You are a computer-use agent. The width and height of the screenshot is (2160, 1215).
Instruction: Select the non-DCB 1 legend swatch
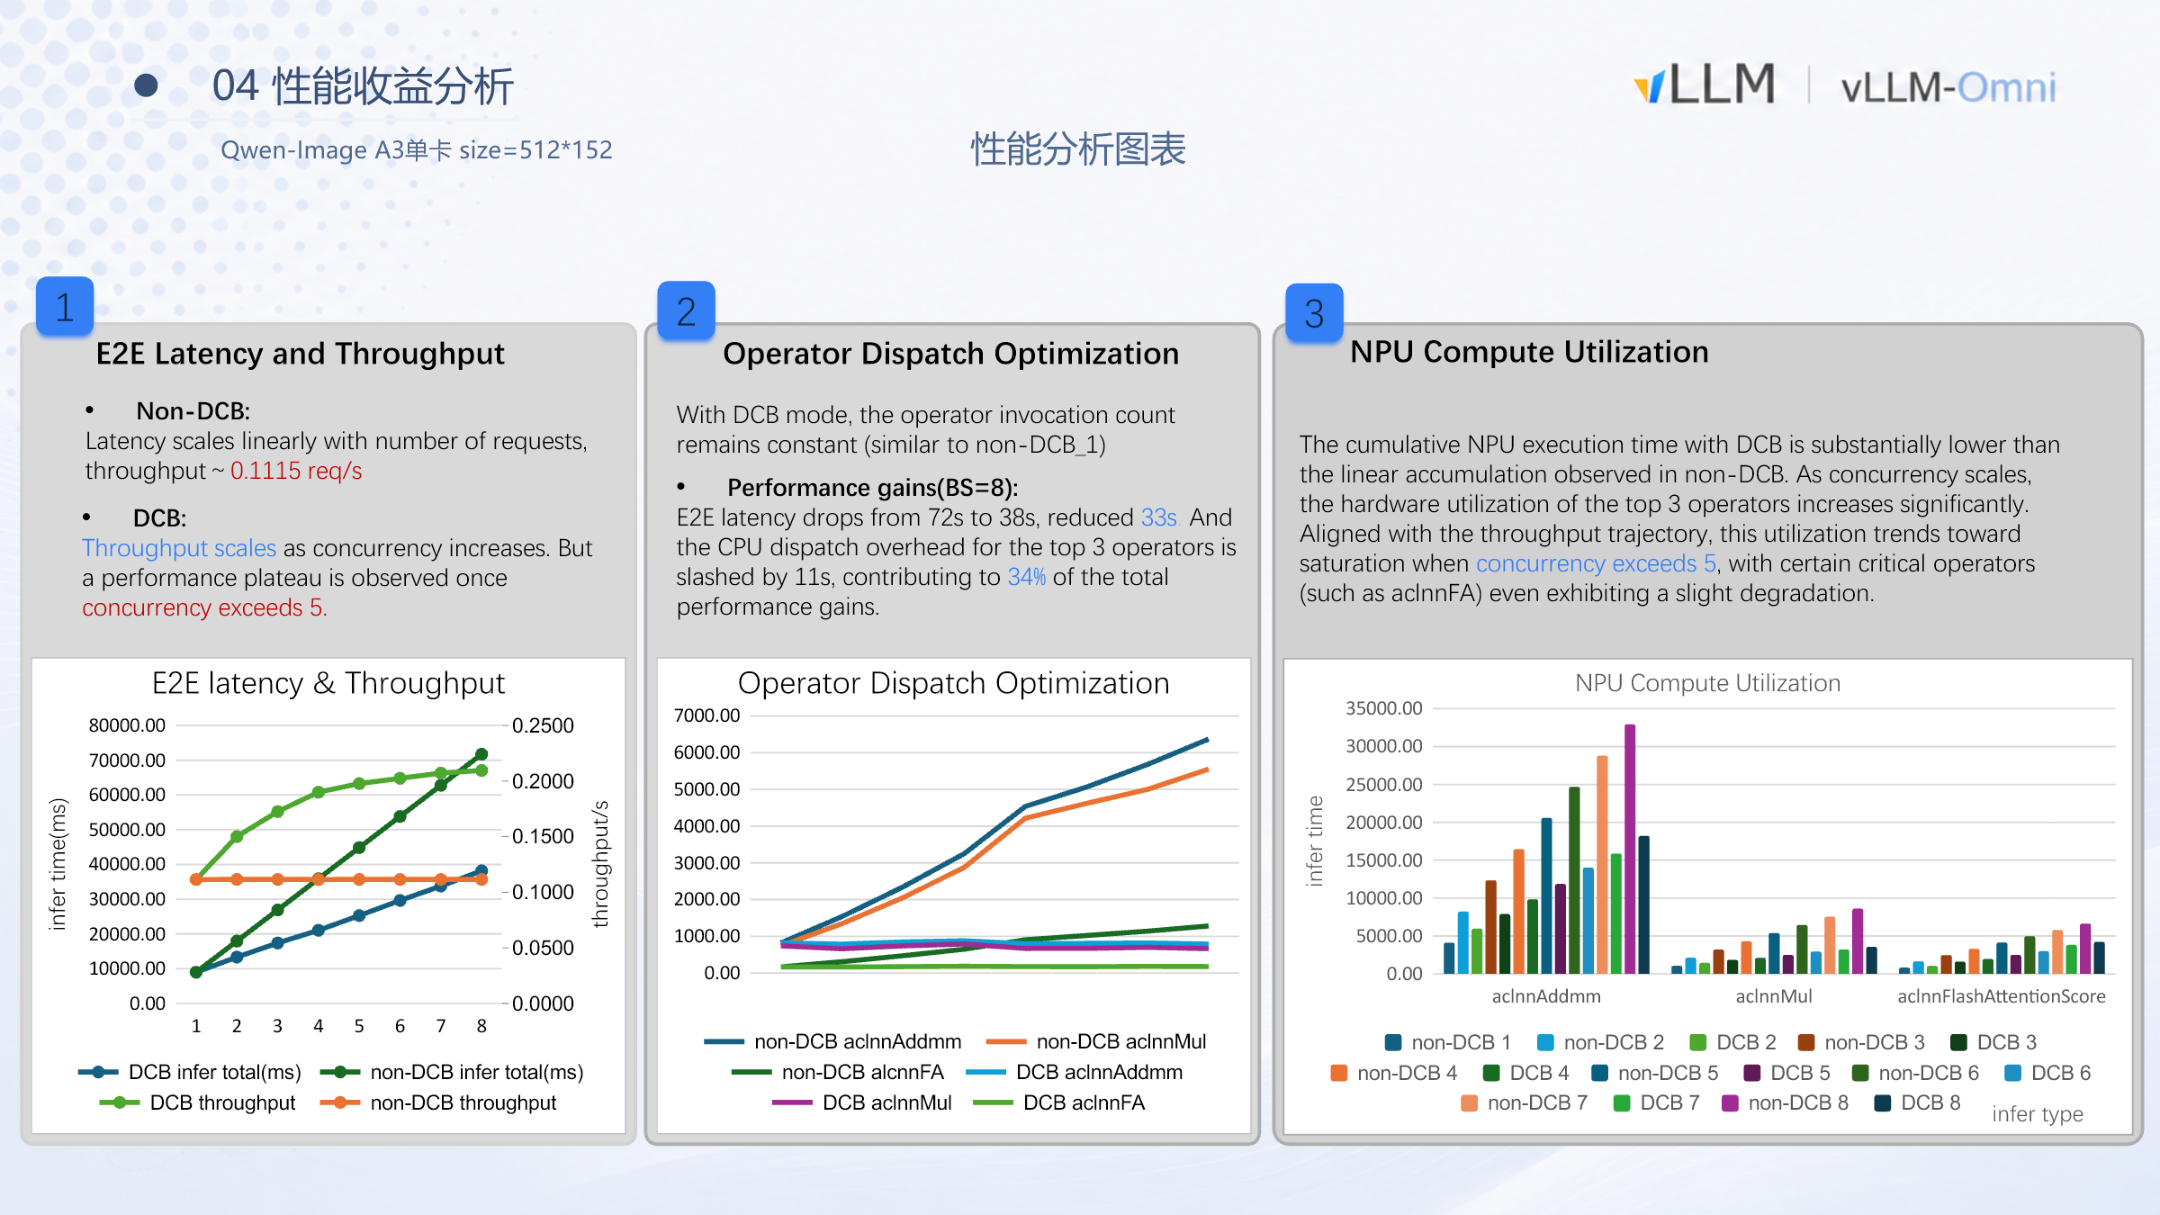tap(1393, 1042)
